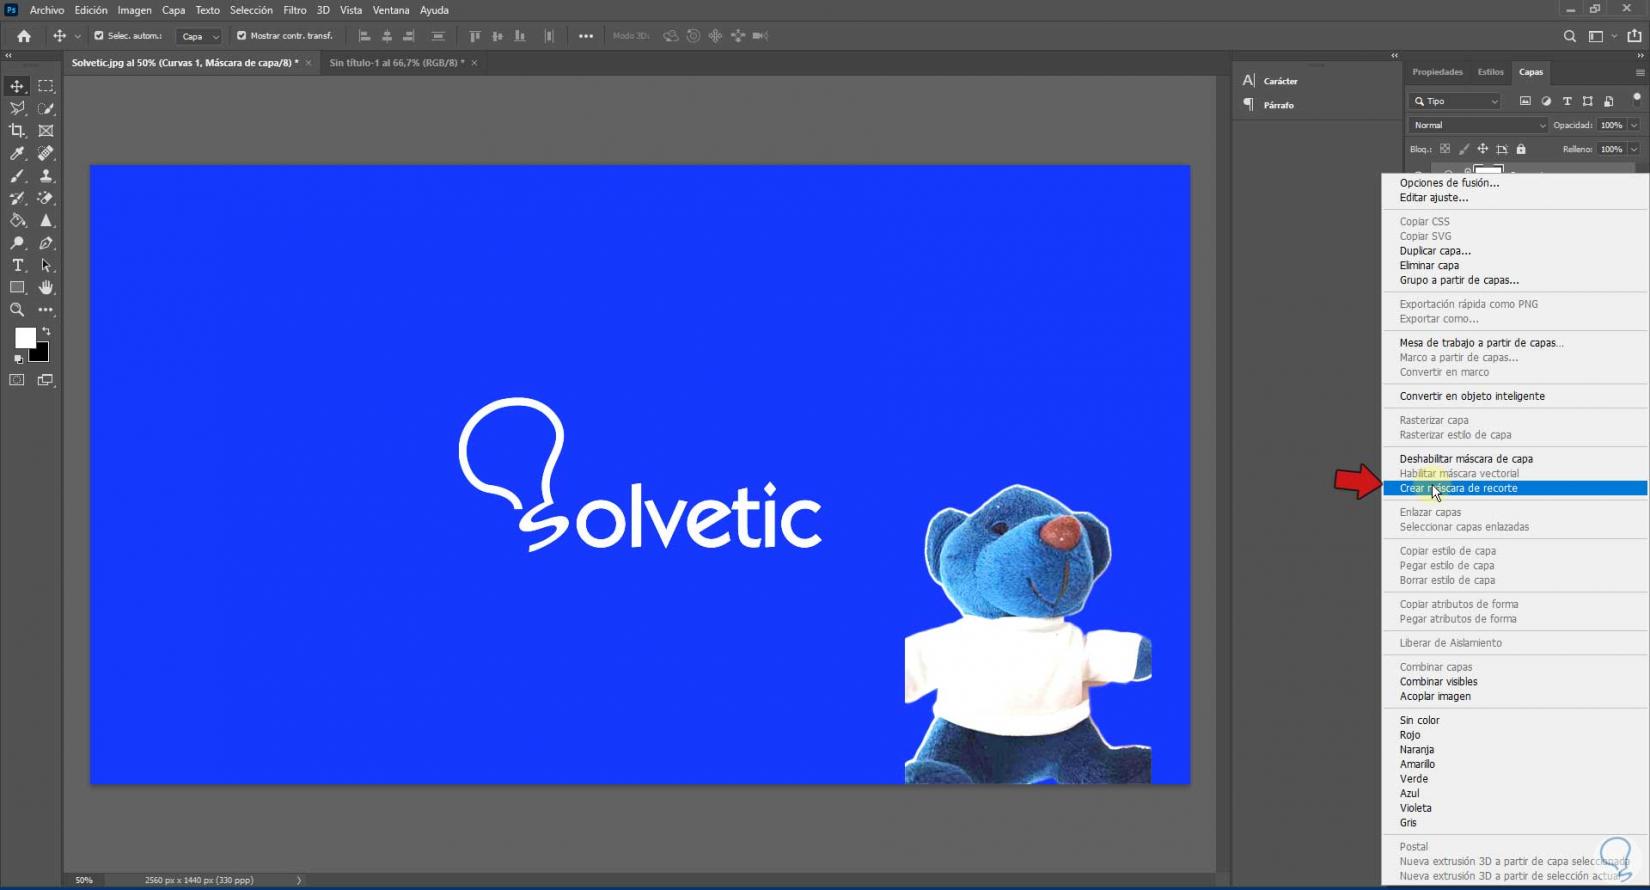Select the Healing Brush tool
1650x890 pixels.
click(x=46, y=153)
